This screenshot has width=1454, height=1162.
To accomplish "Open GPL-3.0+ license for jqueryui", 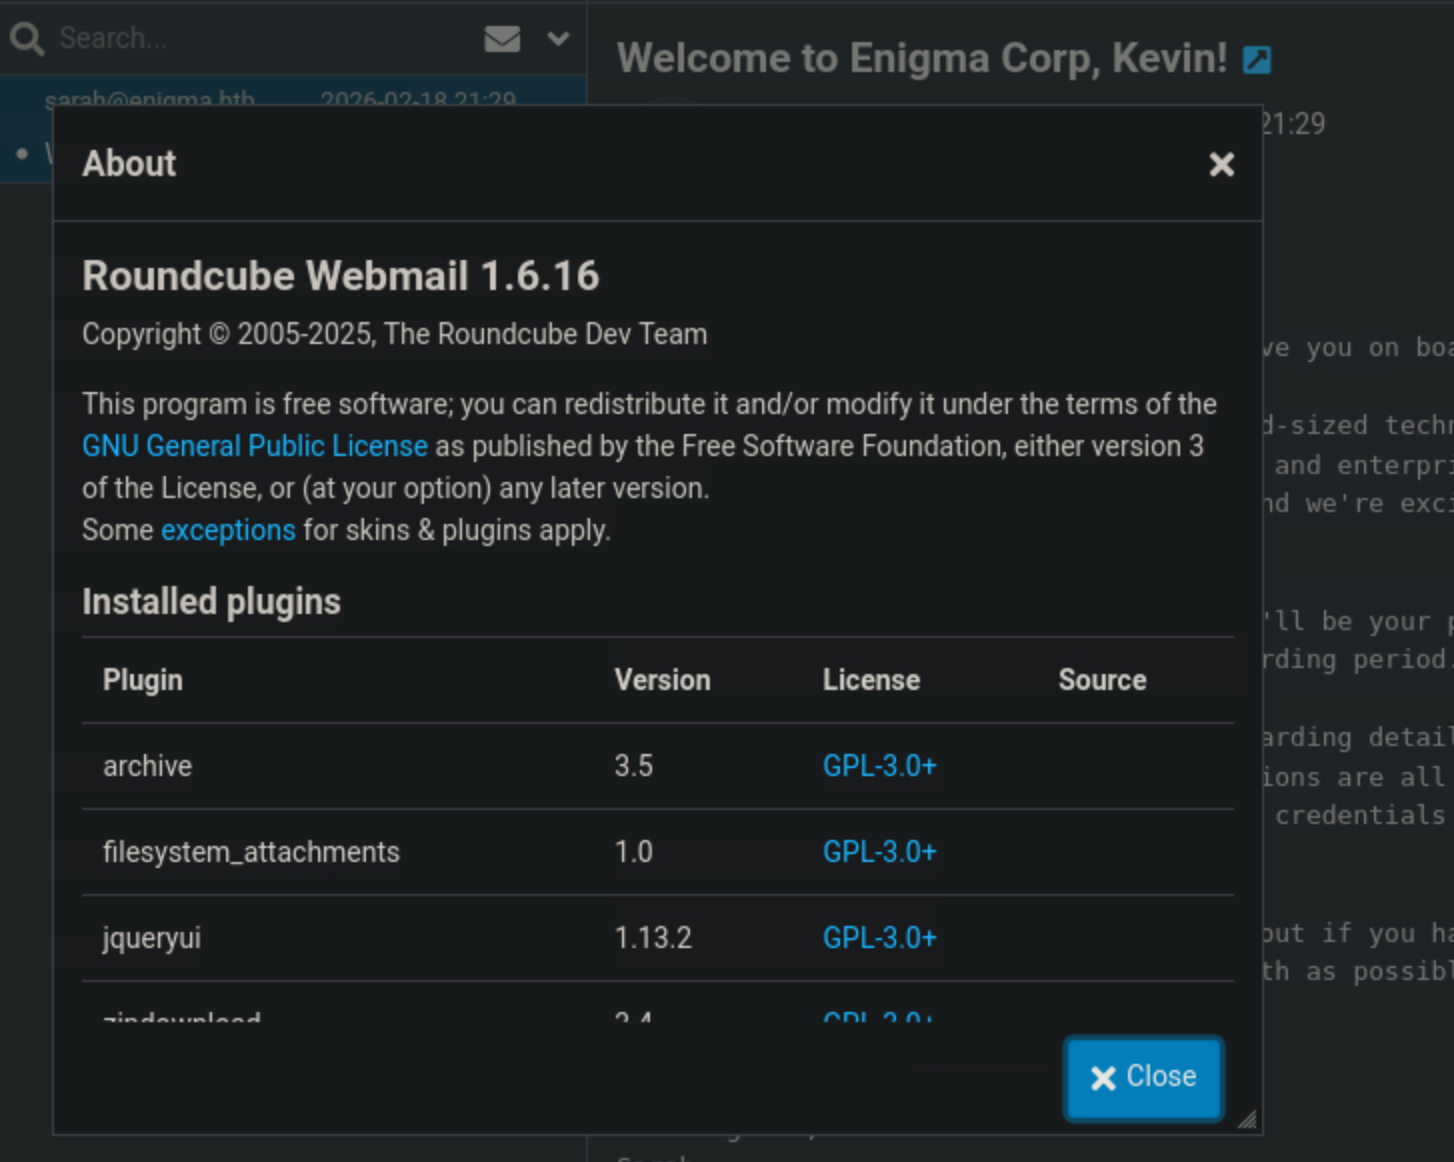I will 879,938.
